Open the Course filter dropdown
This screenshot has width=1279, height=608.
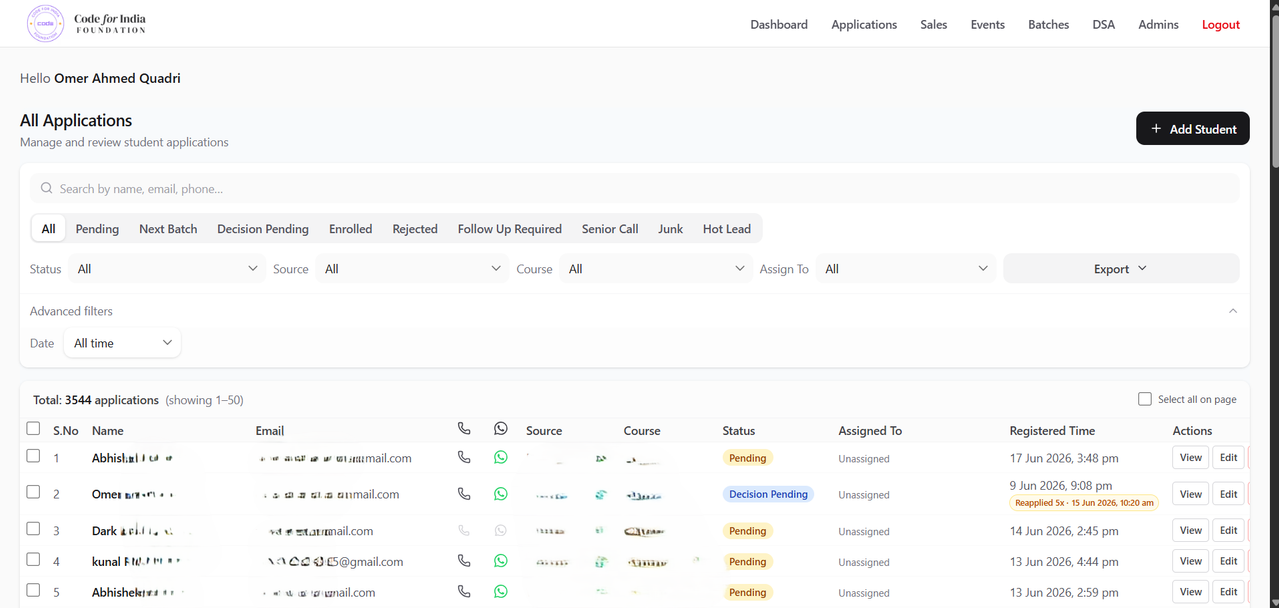pyautogui.click(x=657, y=269)
